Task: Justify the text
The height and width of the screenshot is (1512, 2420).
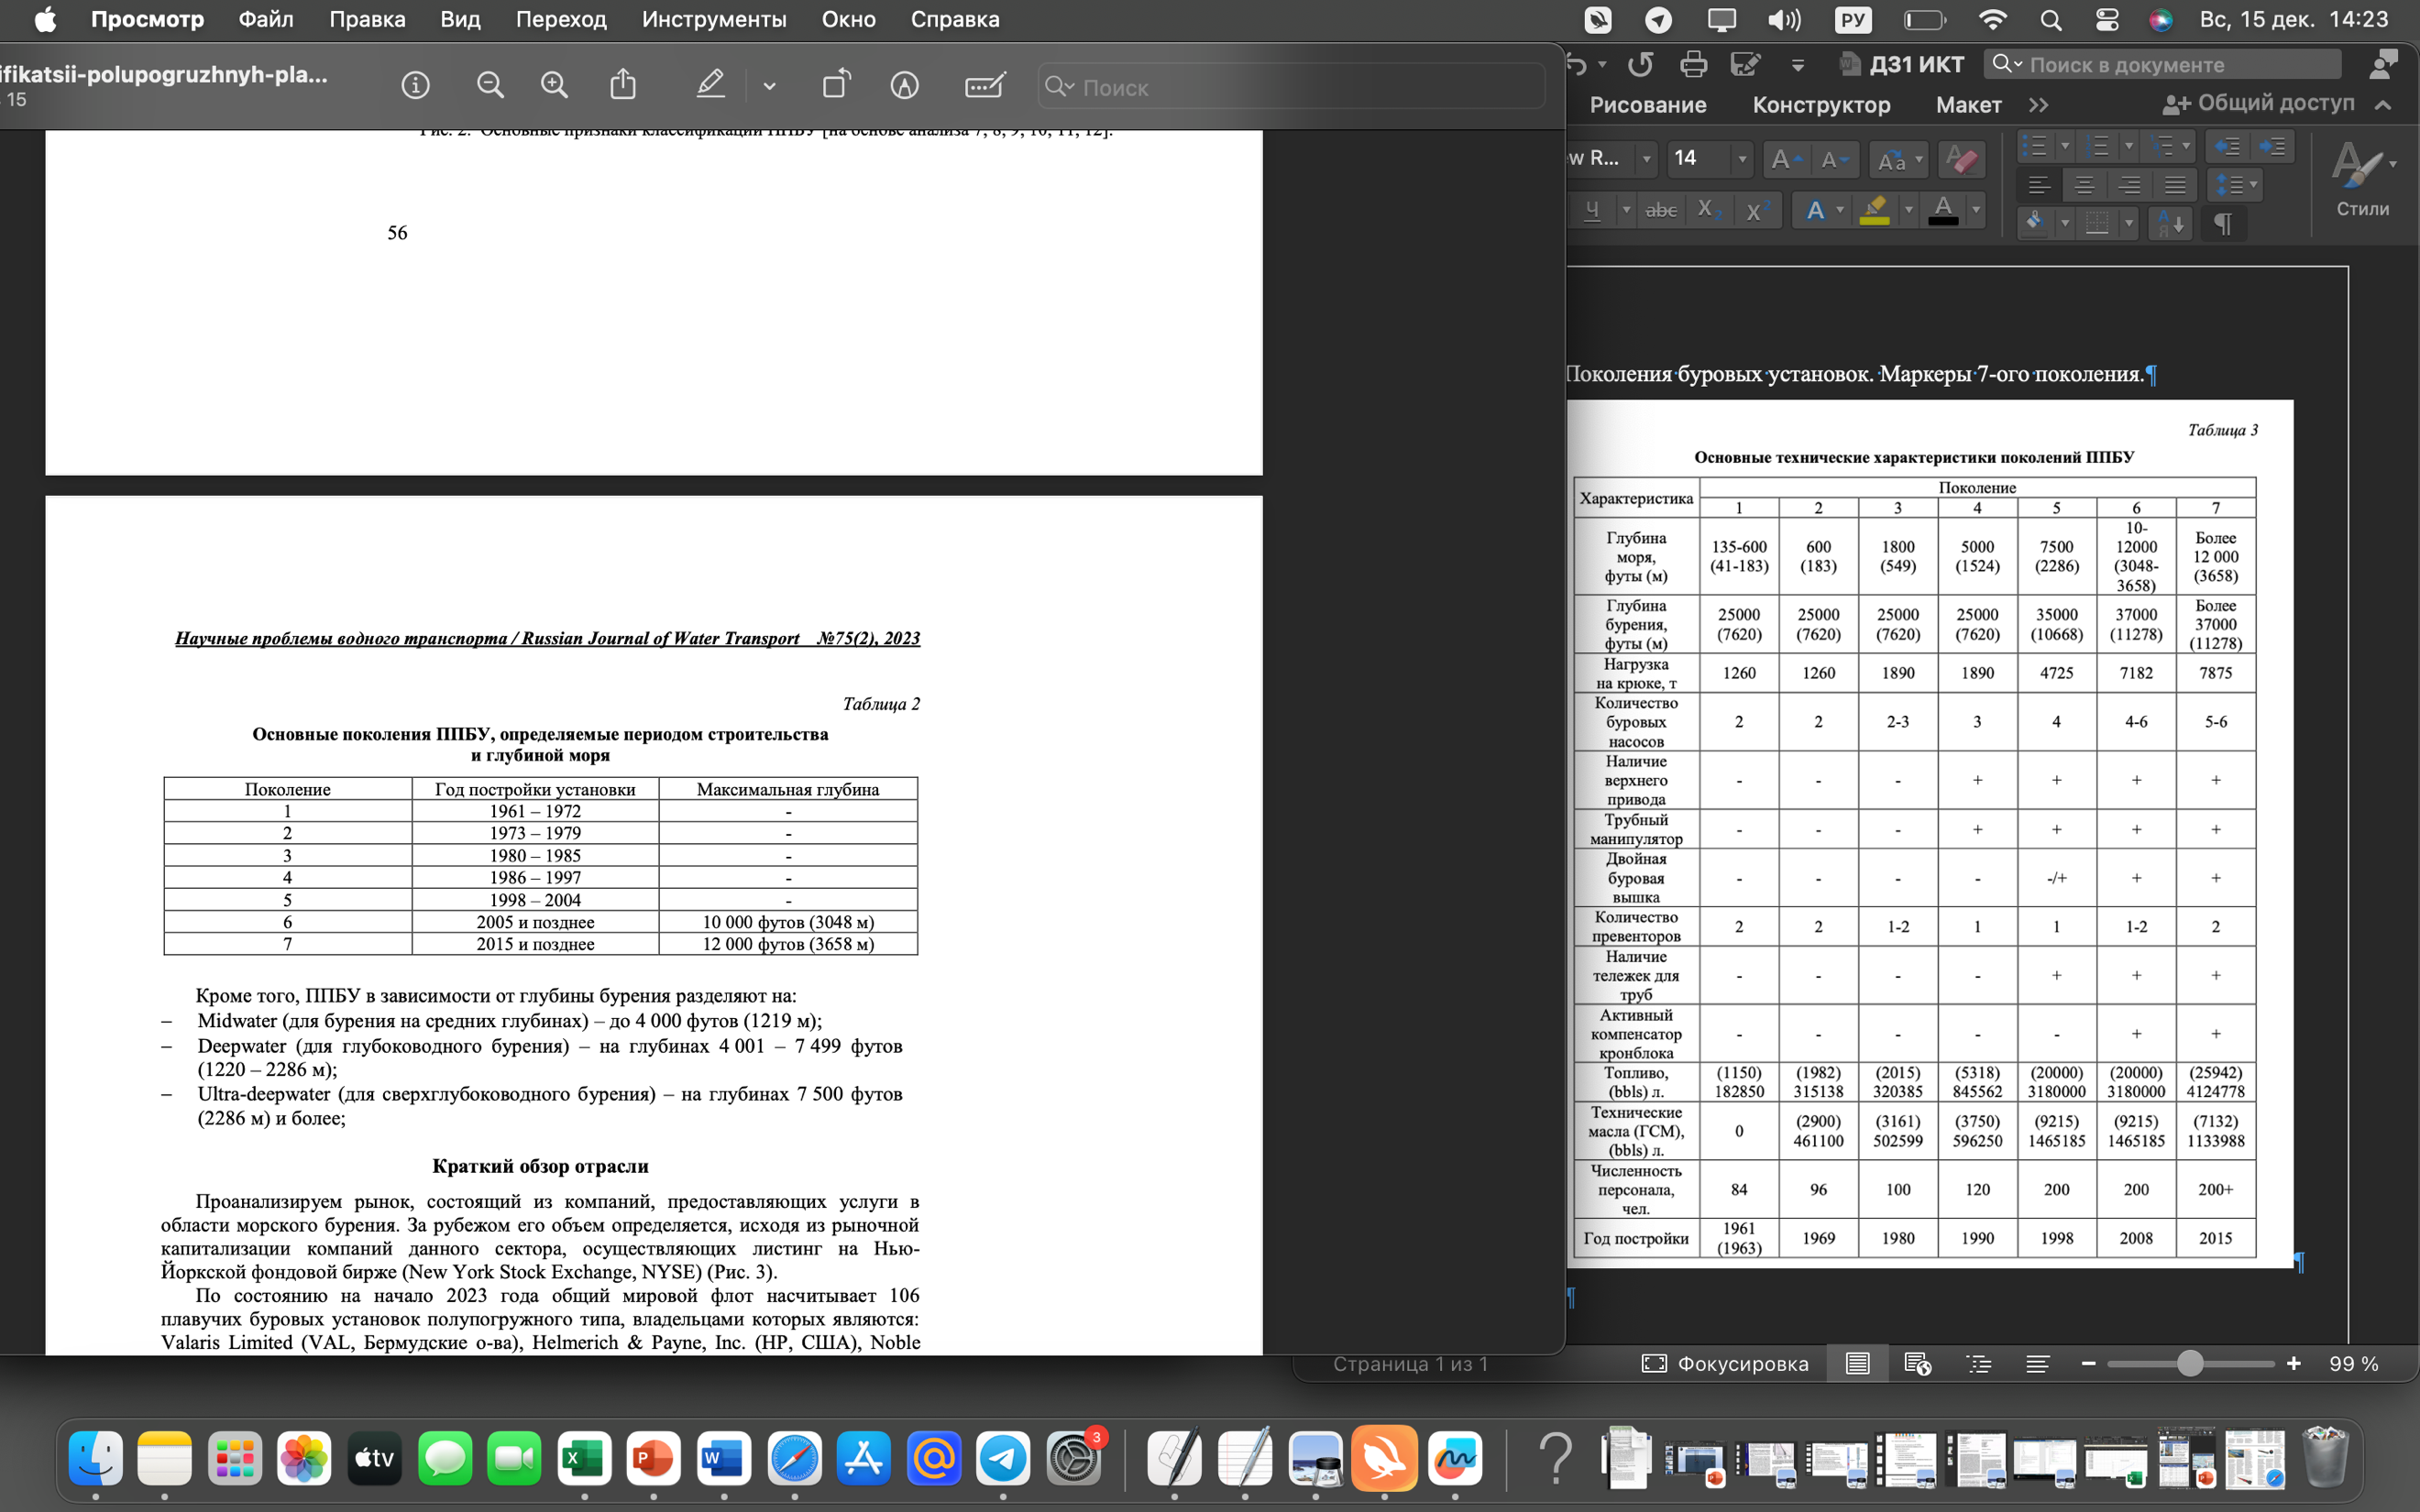Action: pyautogui.click(x=2175, y=185)
